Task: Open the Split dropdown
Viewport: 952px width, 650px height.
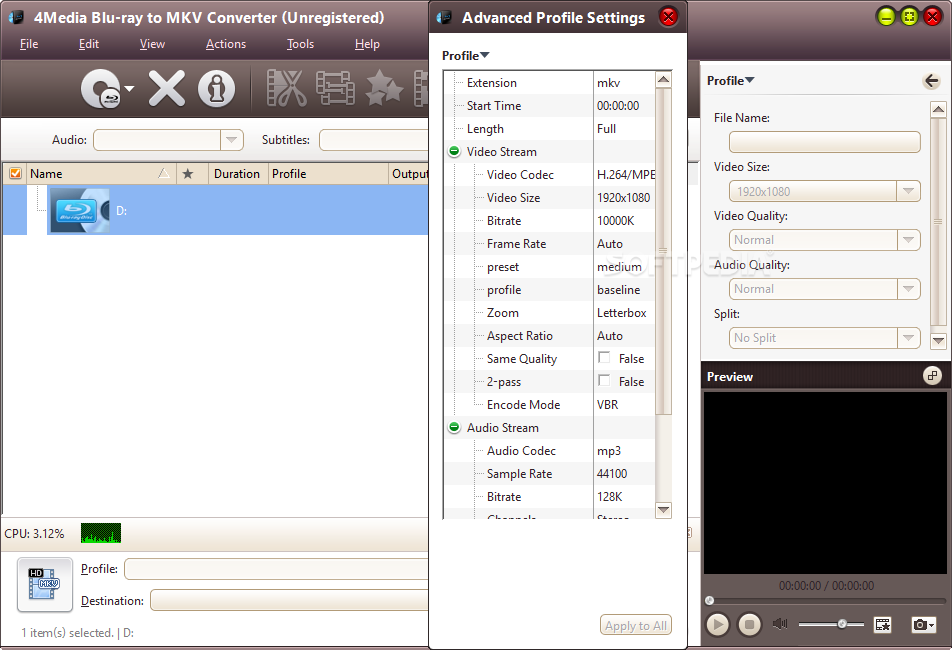Action: point(908,337)
